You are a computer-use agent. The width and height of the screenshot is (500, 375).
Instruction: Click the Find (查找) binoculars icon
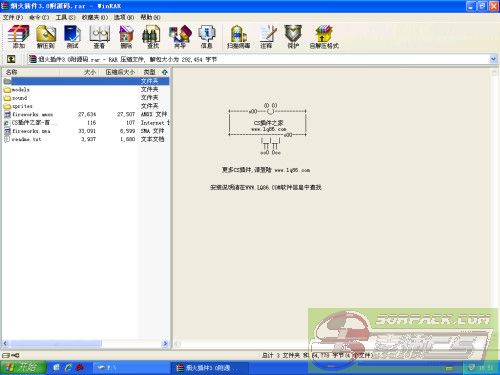pos(153,37)
